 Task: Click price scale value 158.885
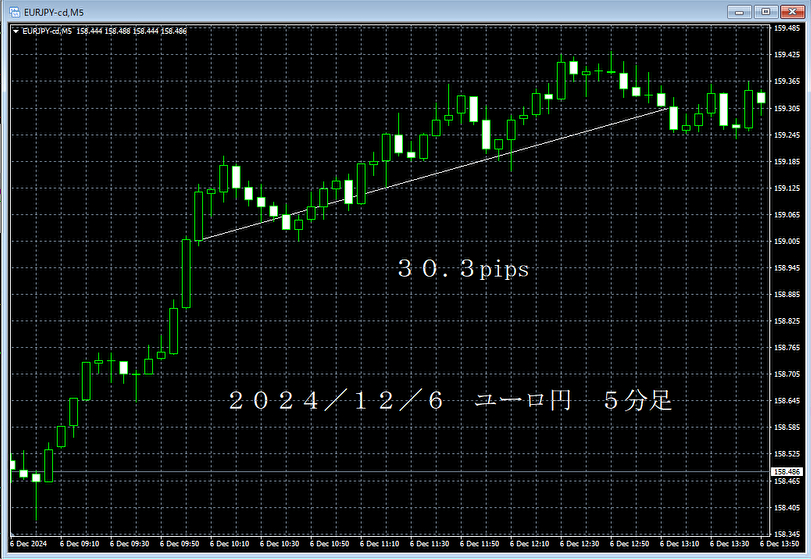787,294
